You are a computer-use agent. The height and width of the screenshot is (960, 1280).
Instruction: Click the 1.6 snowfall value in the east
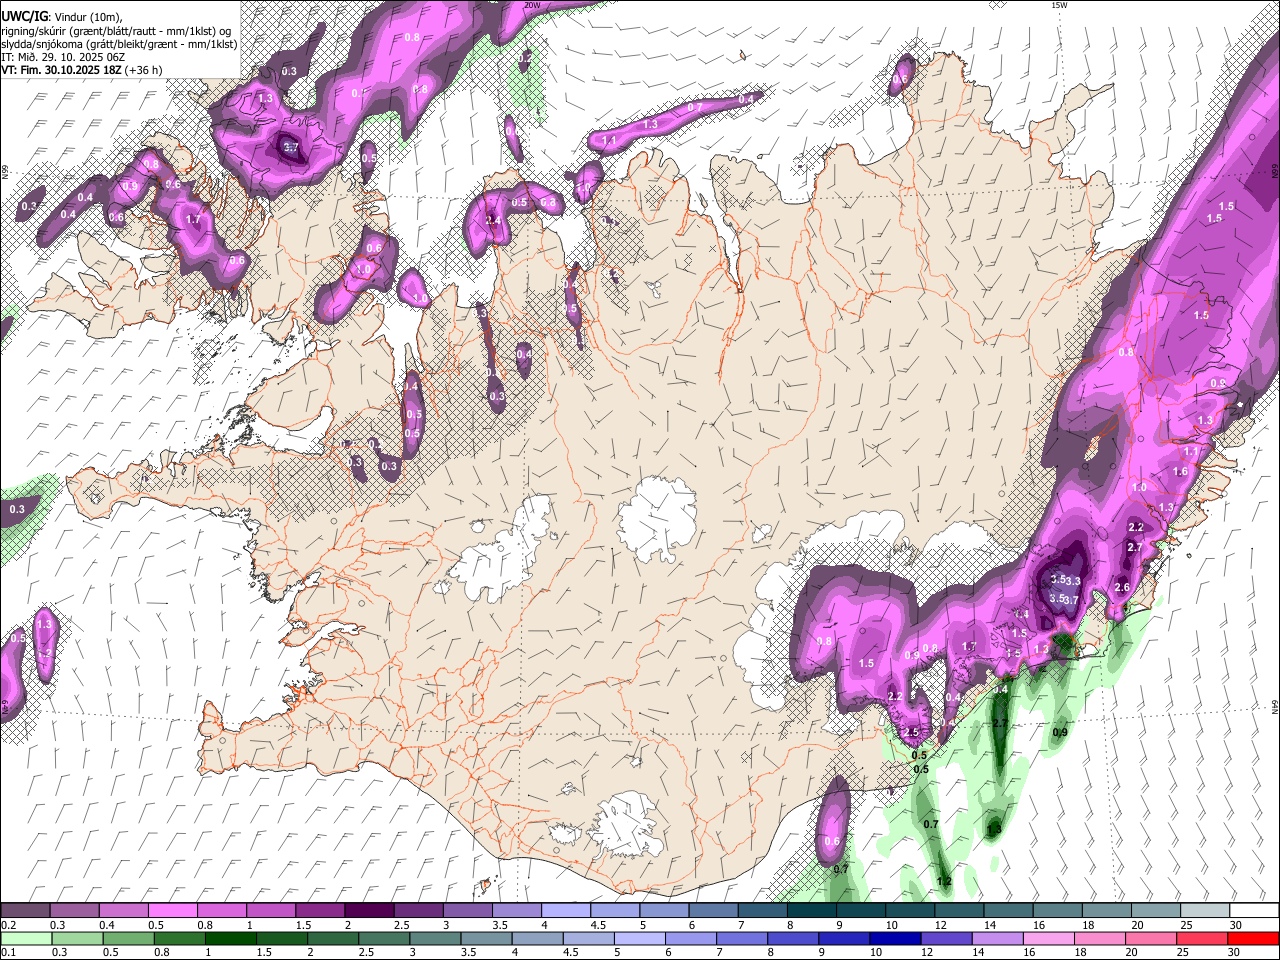[x=1180, y=472]
